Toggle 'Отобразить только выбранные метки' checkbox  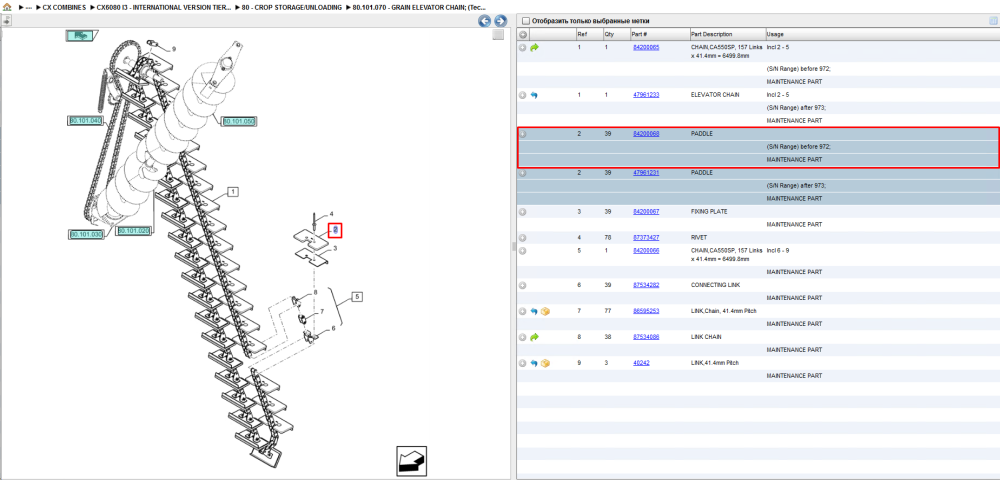526,21
